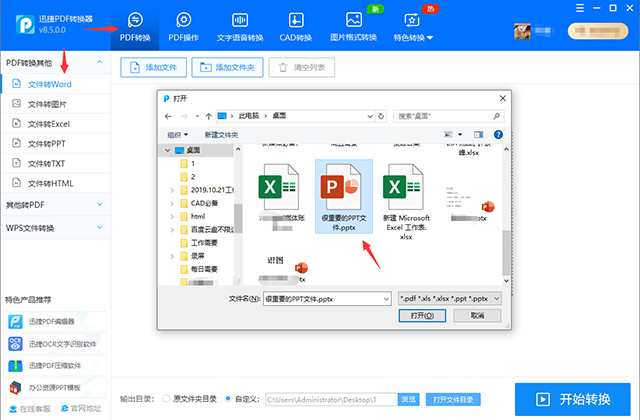Select html folder in tree
The height and width of the screenshot is (420, 640).
click(193, 216)
